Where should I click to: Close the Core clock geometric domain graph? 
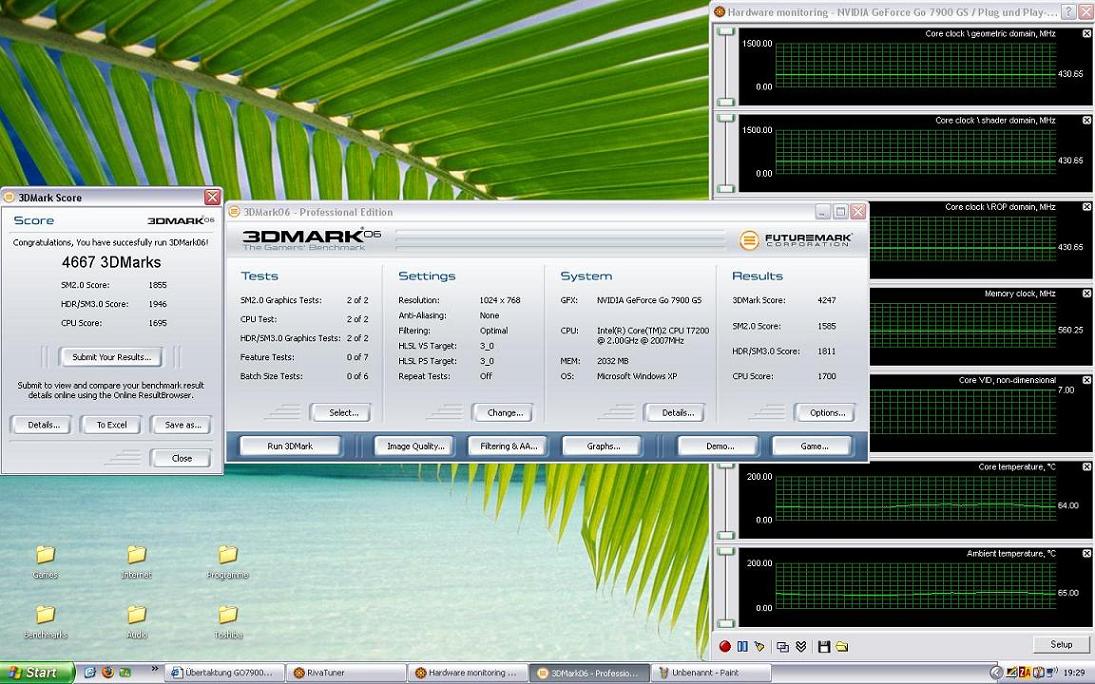coord(1087,34)
